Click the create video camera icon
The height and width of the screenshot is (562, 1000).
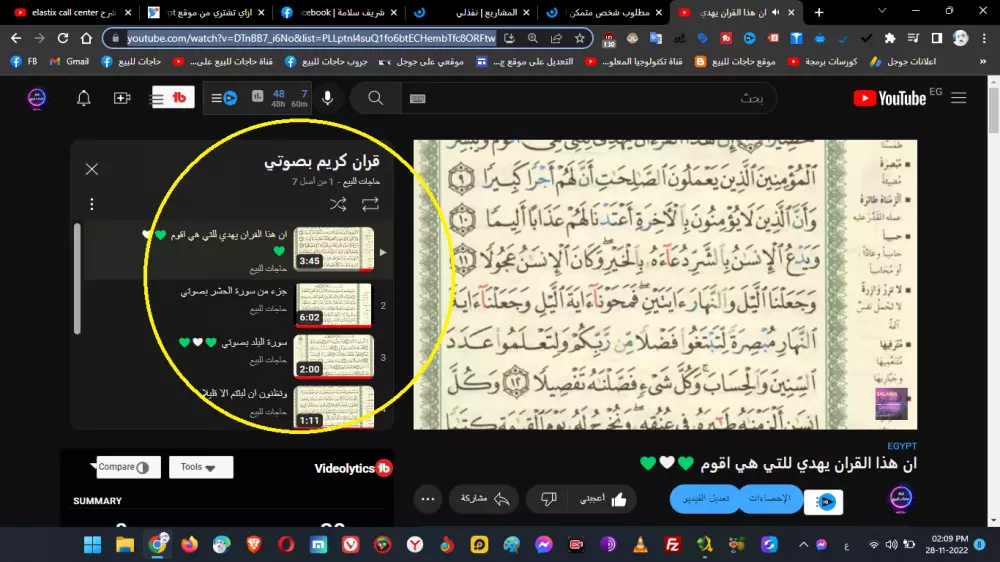[122, 98]
